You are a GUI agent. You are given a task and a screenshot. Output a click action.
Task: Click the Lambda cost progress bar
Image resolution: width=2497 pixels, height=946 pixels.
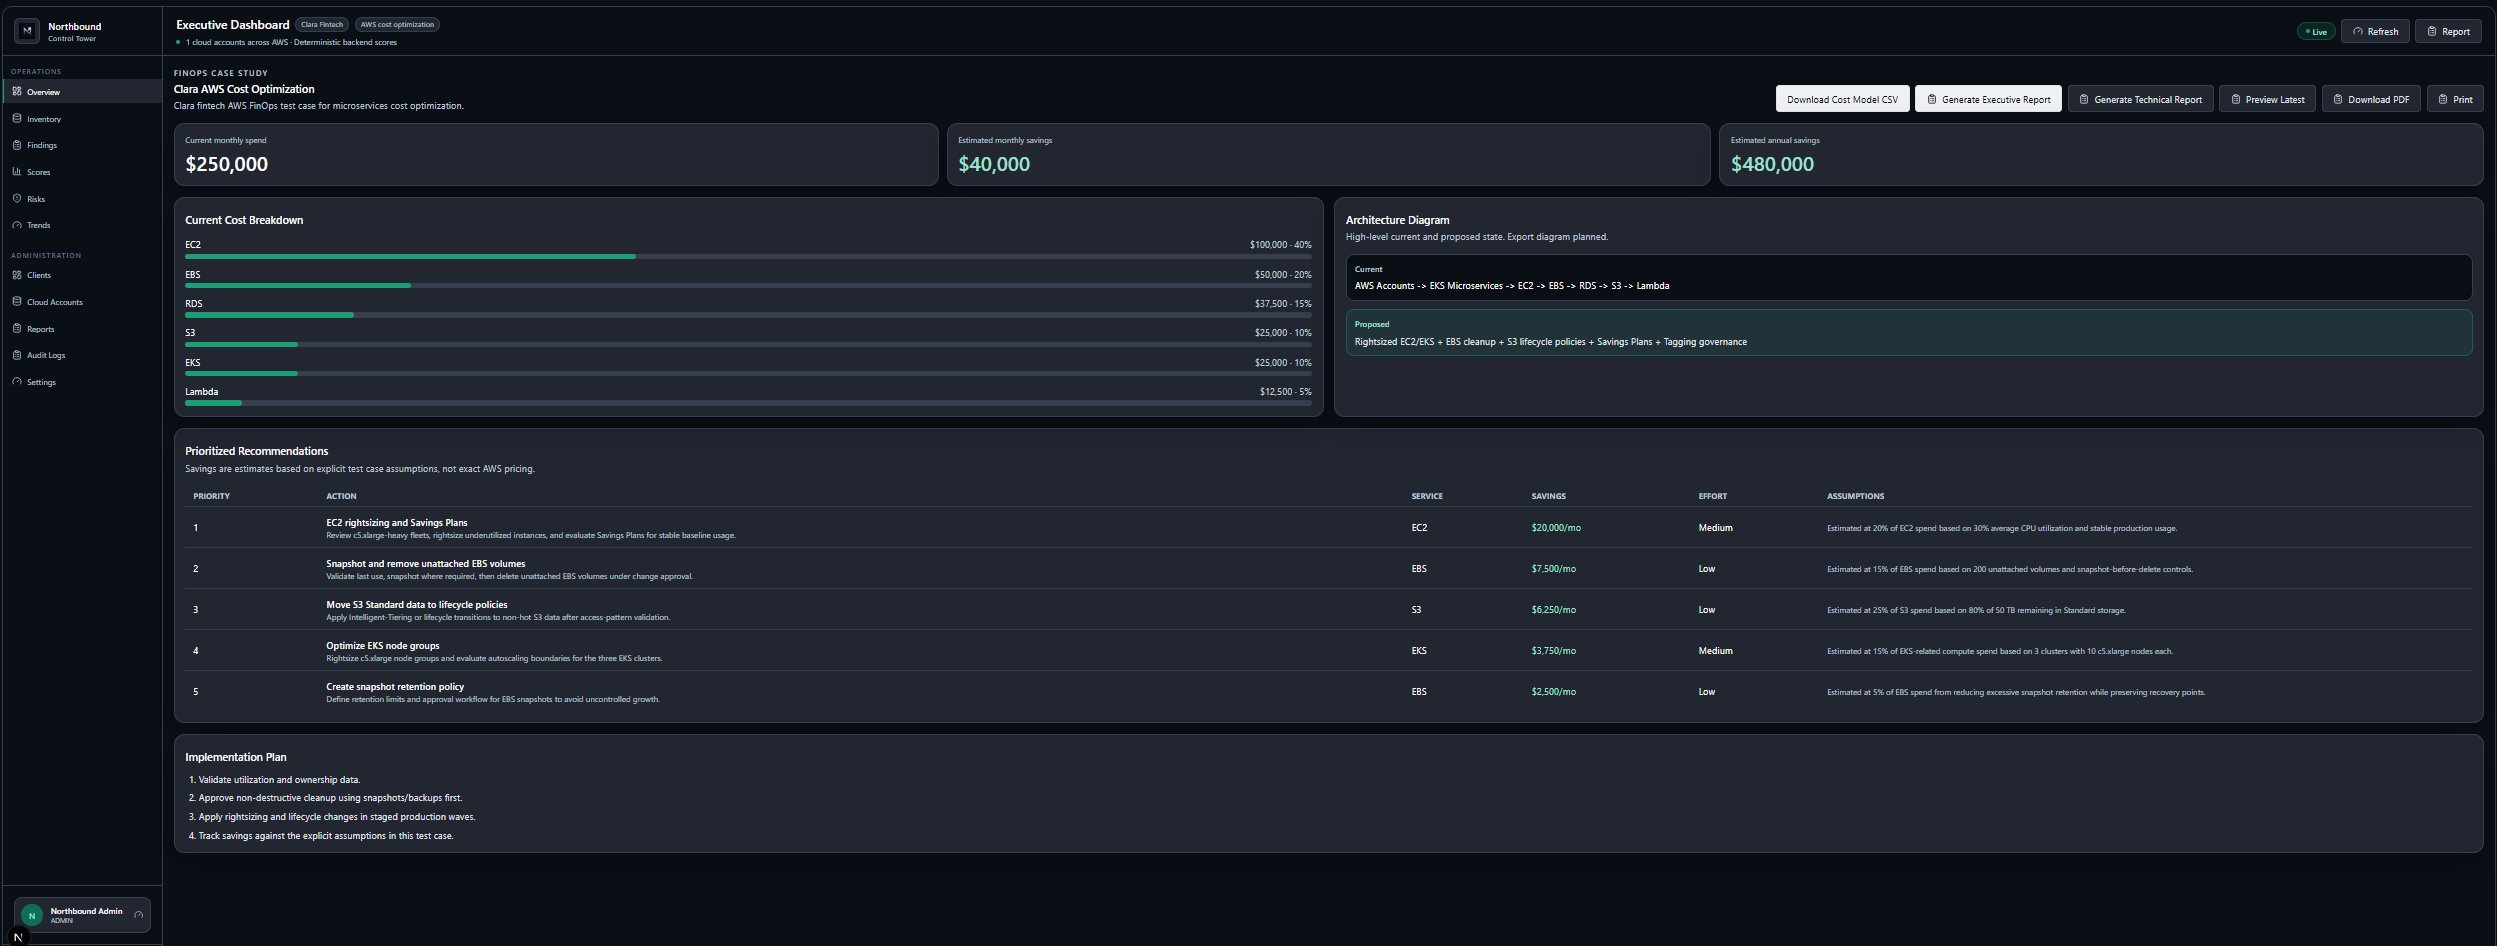(748, 403)
